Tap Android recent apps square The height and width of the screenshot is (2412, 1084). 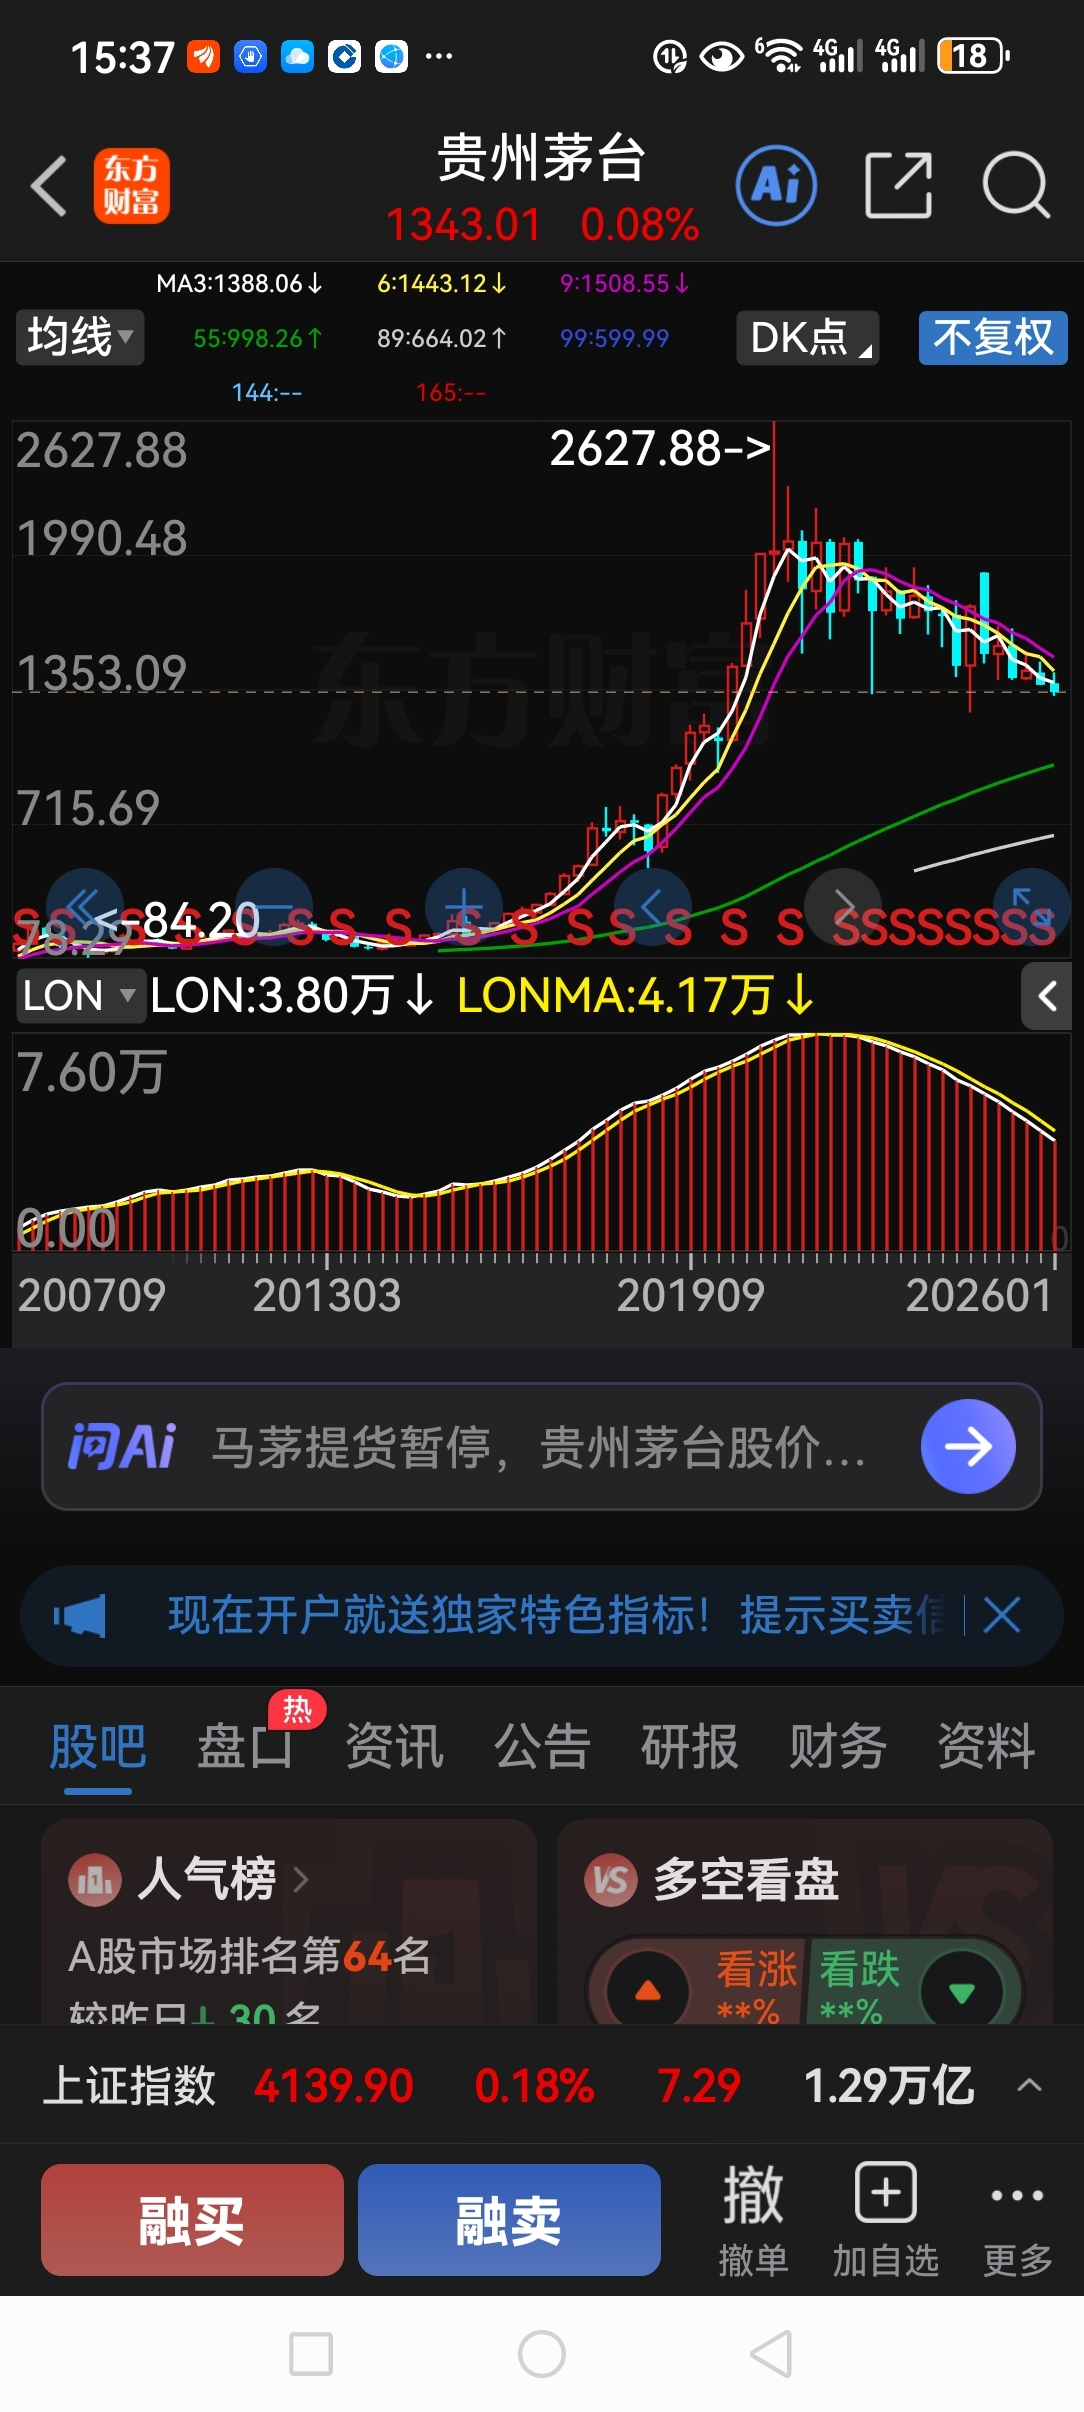click(x=311, y=2354)
